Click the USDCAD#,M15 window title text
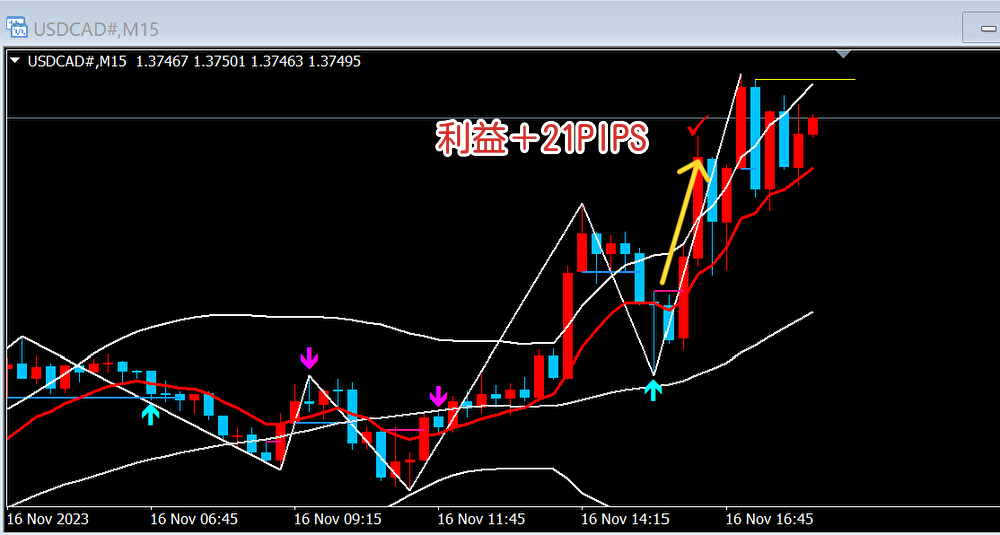This screenshot has width=1000, height=535. 96,29
